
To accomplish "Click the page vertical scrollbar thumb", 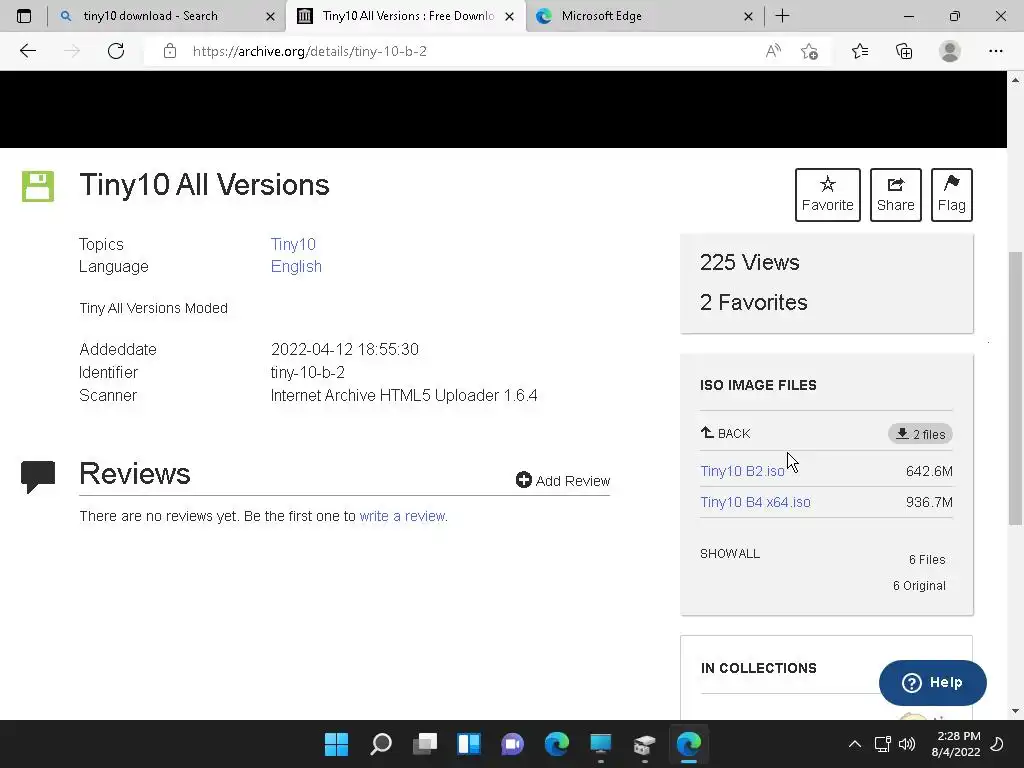I will pyautogui.click(x=1015, y=388).
